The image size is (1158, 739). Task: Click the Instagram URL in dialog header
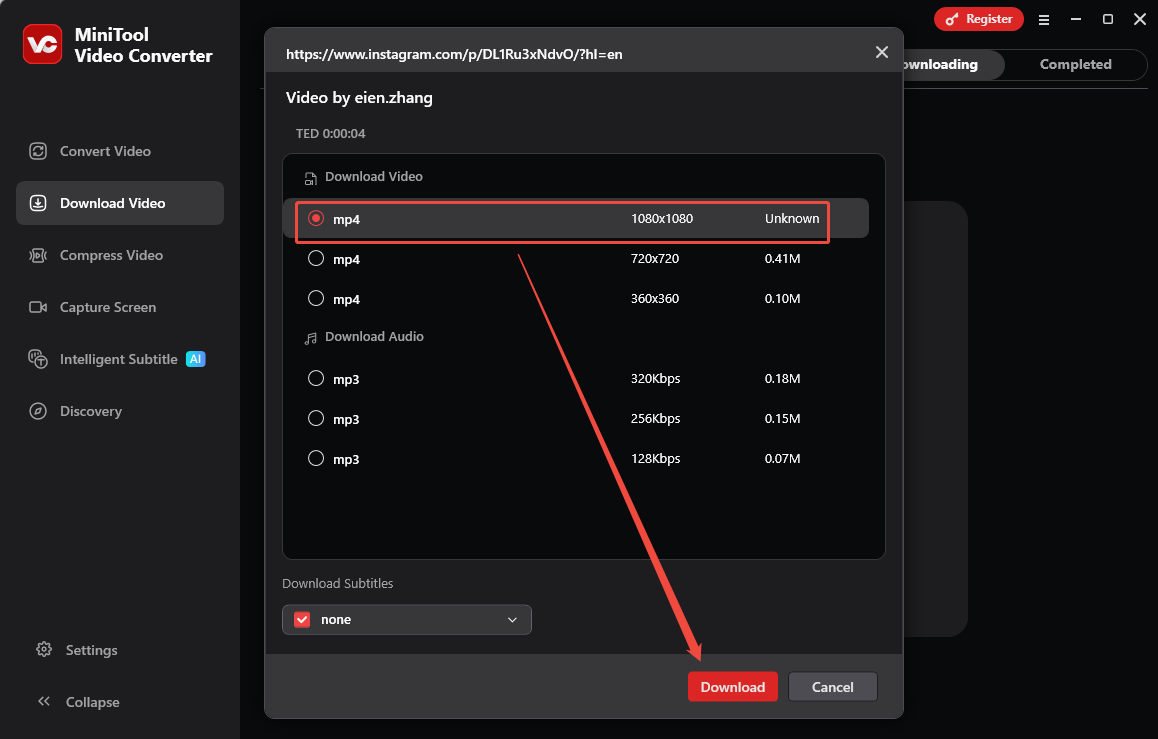tap(454, 54)
